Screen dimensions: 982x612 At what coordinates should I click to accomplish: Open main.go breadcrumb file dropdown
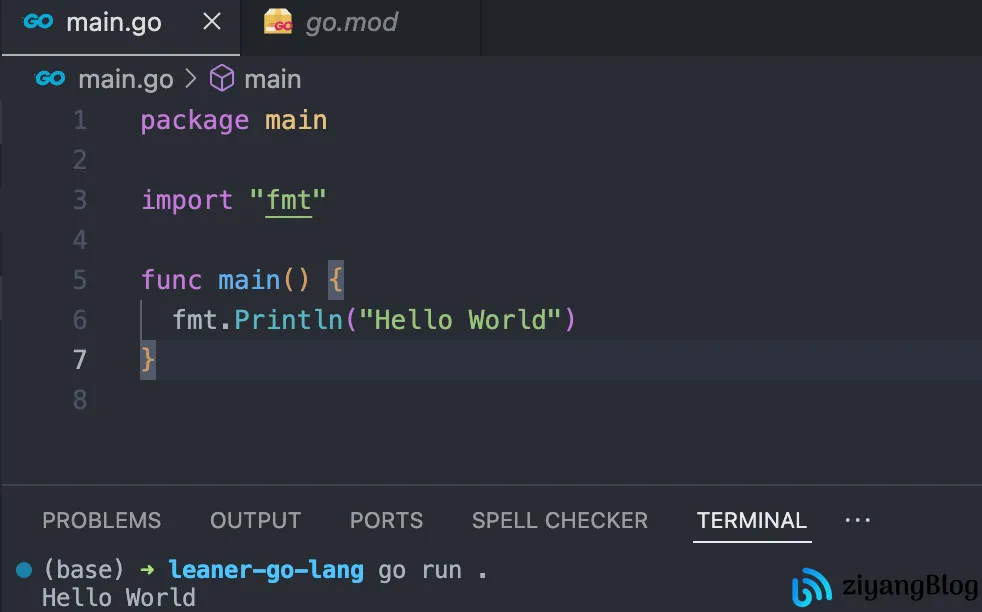pyautogui.click(x=125, y=79)
